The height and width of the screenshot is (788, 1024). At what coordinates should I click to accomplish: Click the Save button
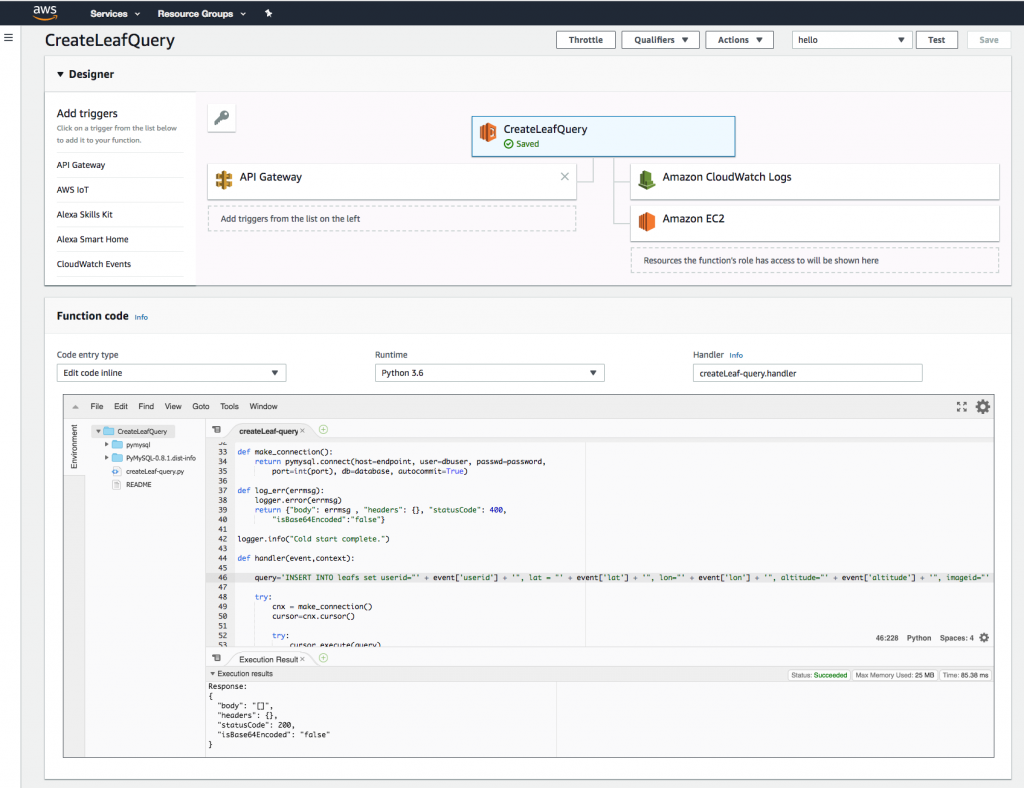click(x=989, y=40)
